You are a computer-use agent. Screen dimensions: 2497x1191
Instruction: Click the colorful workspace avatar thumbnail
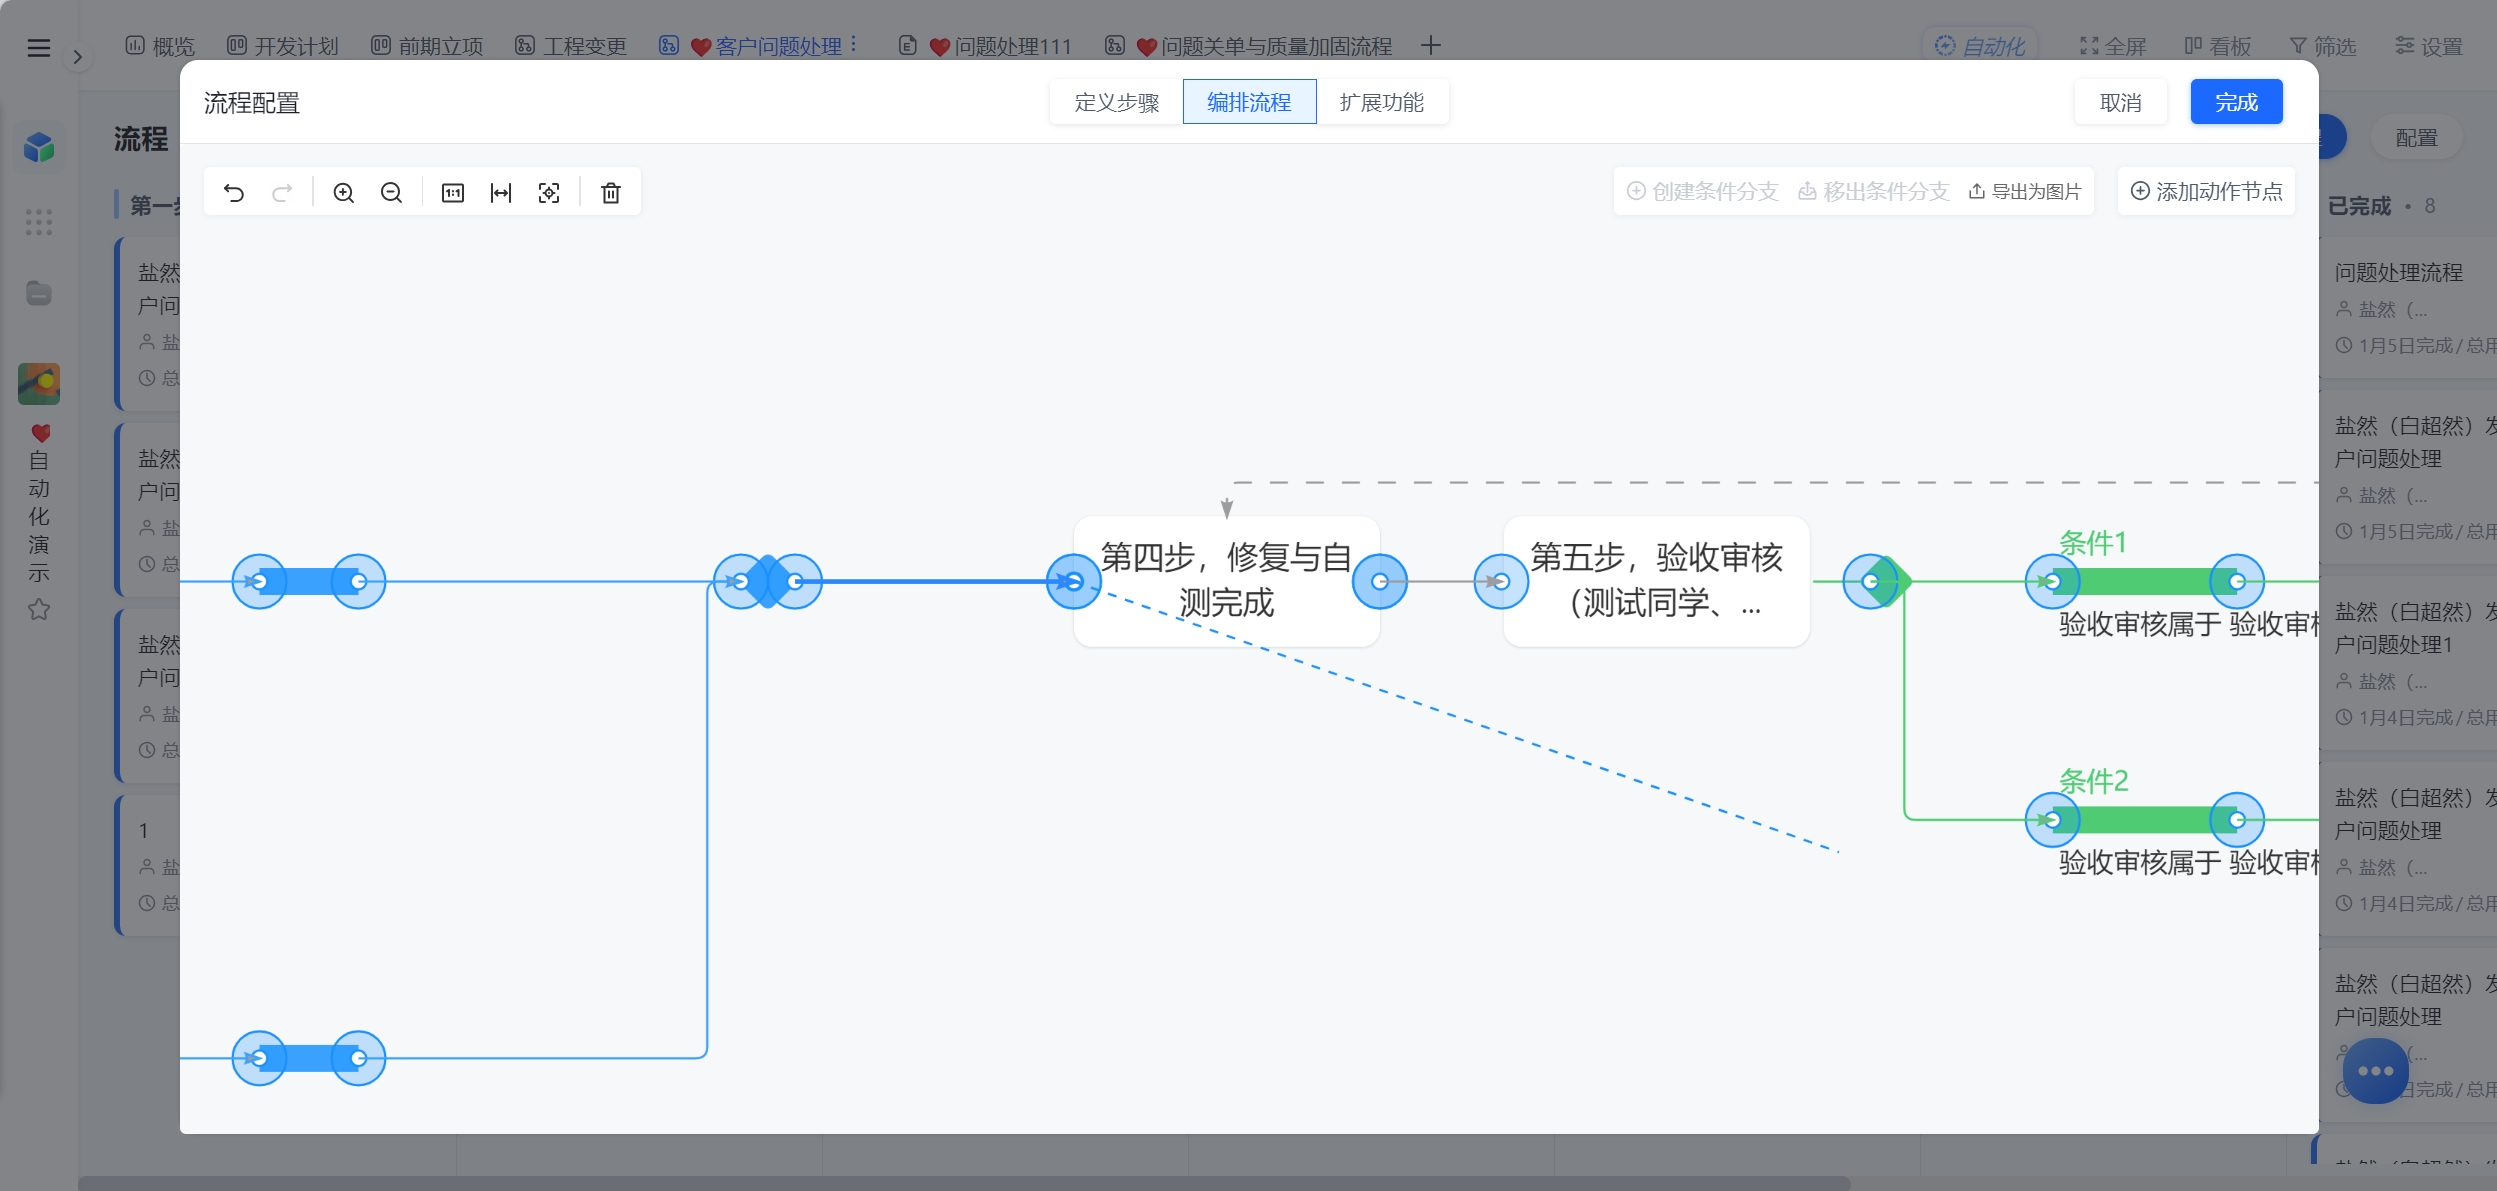pos(39,384)
